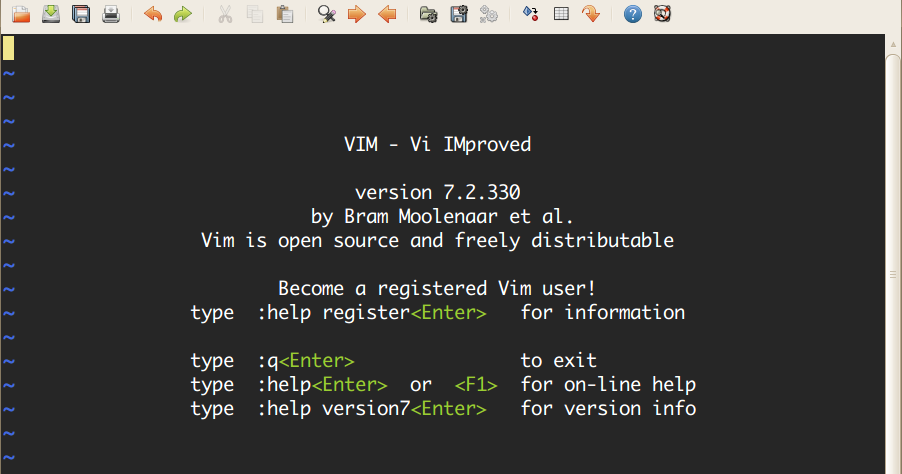Click the yellow cursor block at top
The width and height of the screenshot is (902, 474).
point(8,48)
